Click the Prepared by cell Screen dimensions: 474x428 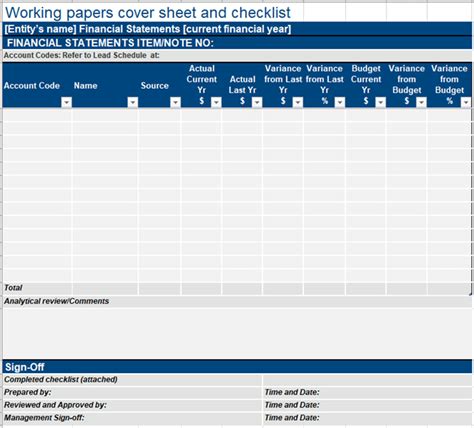coord(132,392)
